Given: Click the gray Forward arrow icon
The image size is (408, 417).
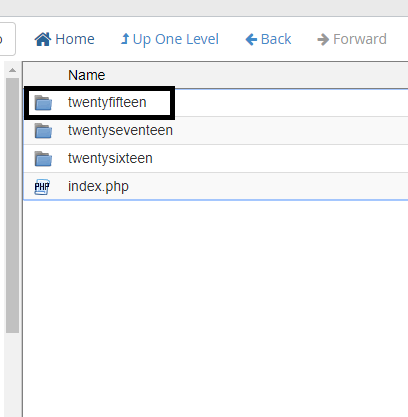Looking at the screenshot, I should (323, 39).
